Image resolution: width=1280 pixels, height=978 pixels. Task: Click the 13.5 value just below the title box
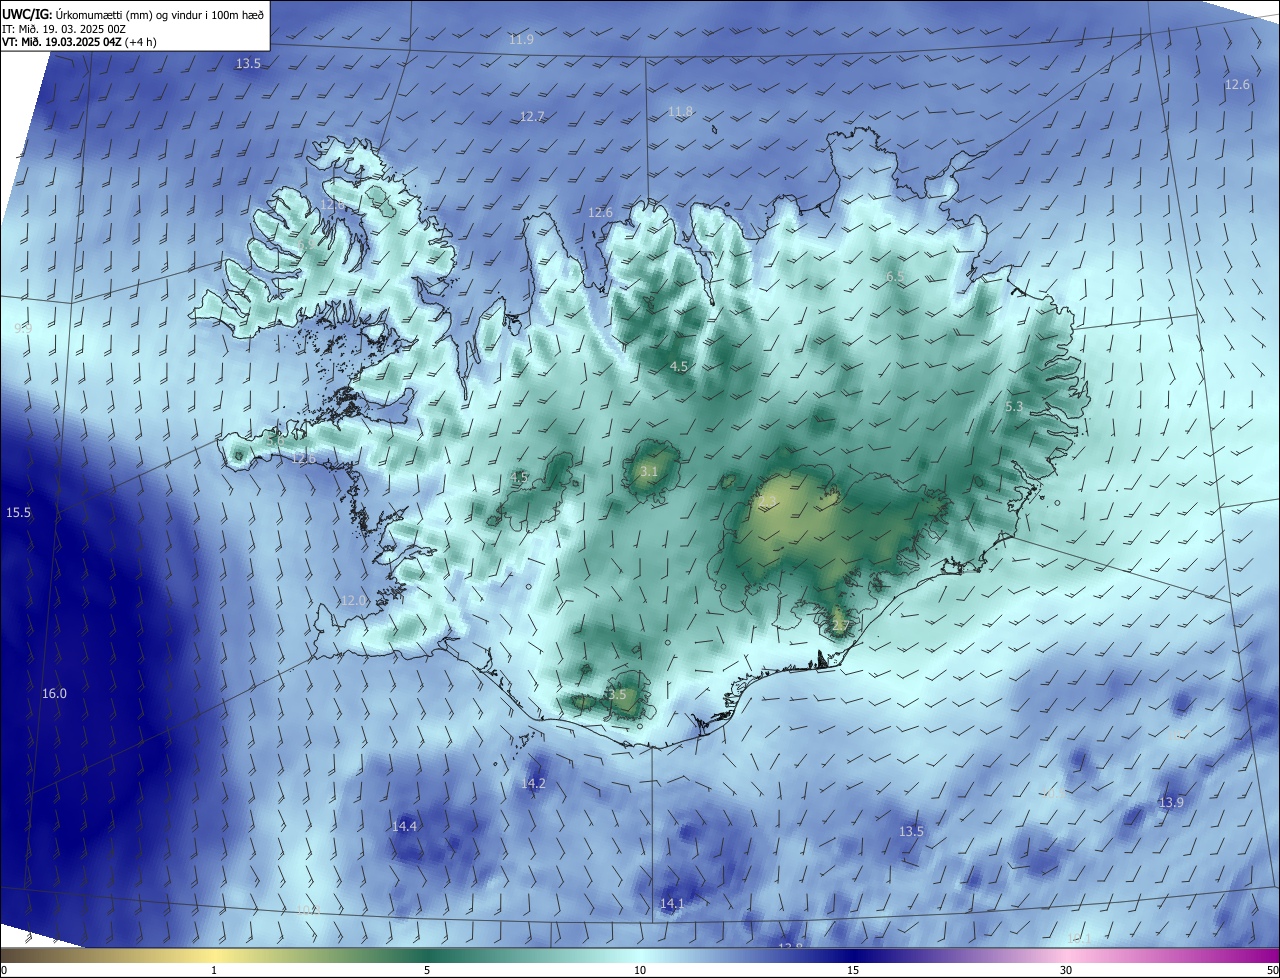[x=248, y=64]
